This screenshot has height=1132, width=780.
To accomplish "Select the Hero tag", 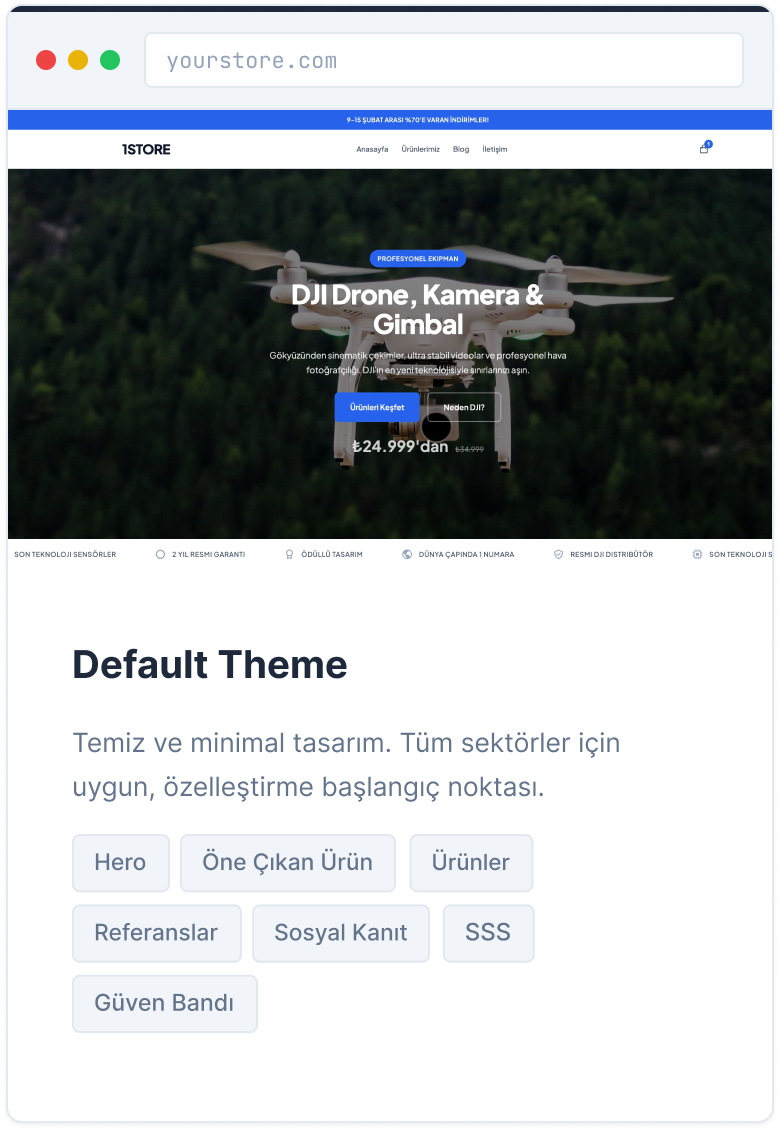I will 121,863.
